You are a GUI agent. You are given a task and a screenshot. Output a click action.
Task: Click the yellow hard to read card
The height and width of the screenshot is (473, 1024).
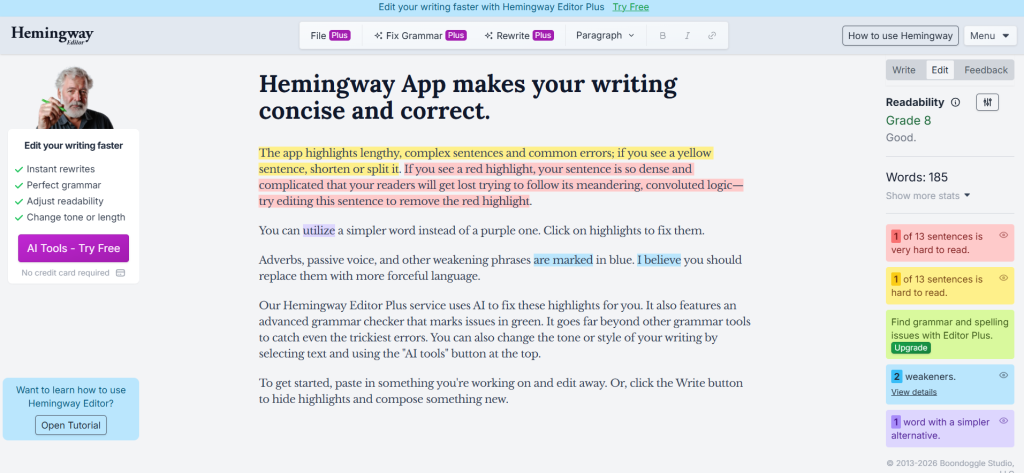(x=950, y=286)
